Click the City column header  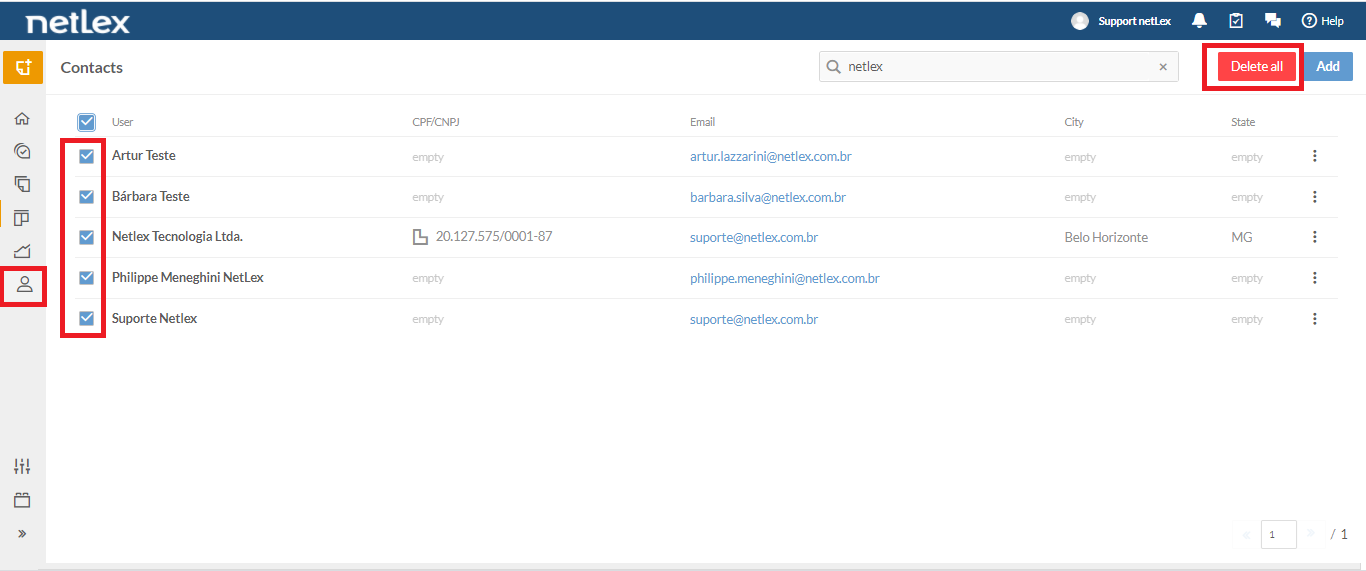coord(1074,122)
